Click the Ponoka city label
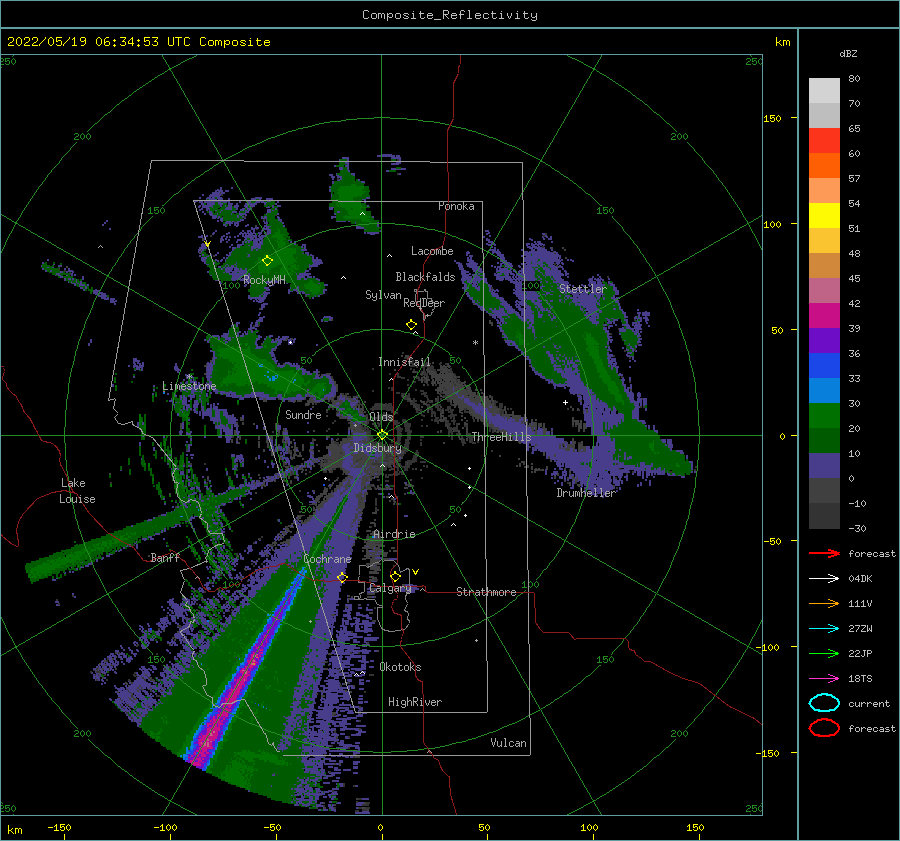 456,206
